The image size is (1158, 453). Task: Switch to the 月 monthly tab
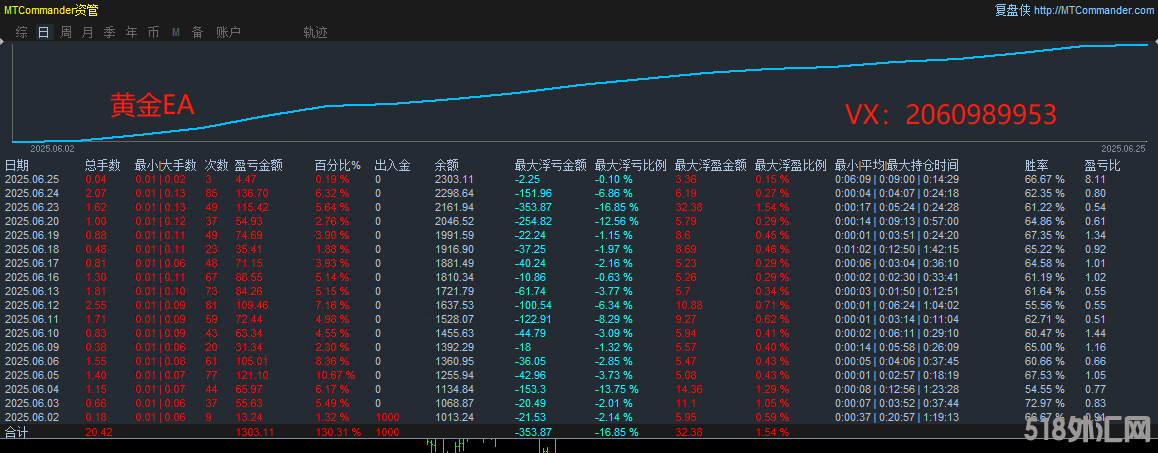click(88, 33)
